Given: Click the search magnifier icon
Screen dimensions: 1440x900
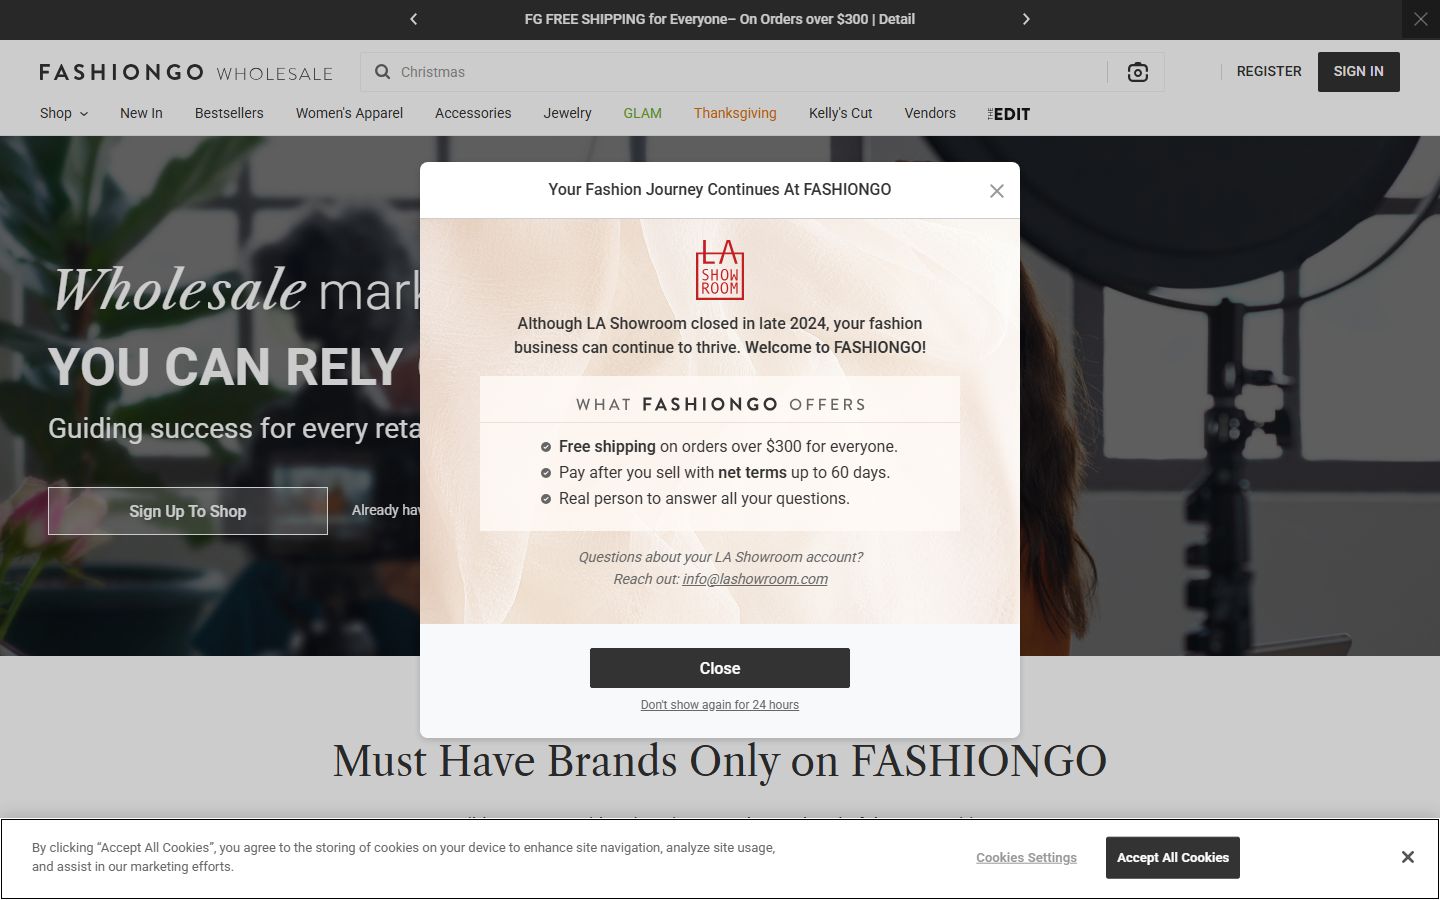Looking at the screenshot, I should [382, 72].
